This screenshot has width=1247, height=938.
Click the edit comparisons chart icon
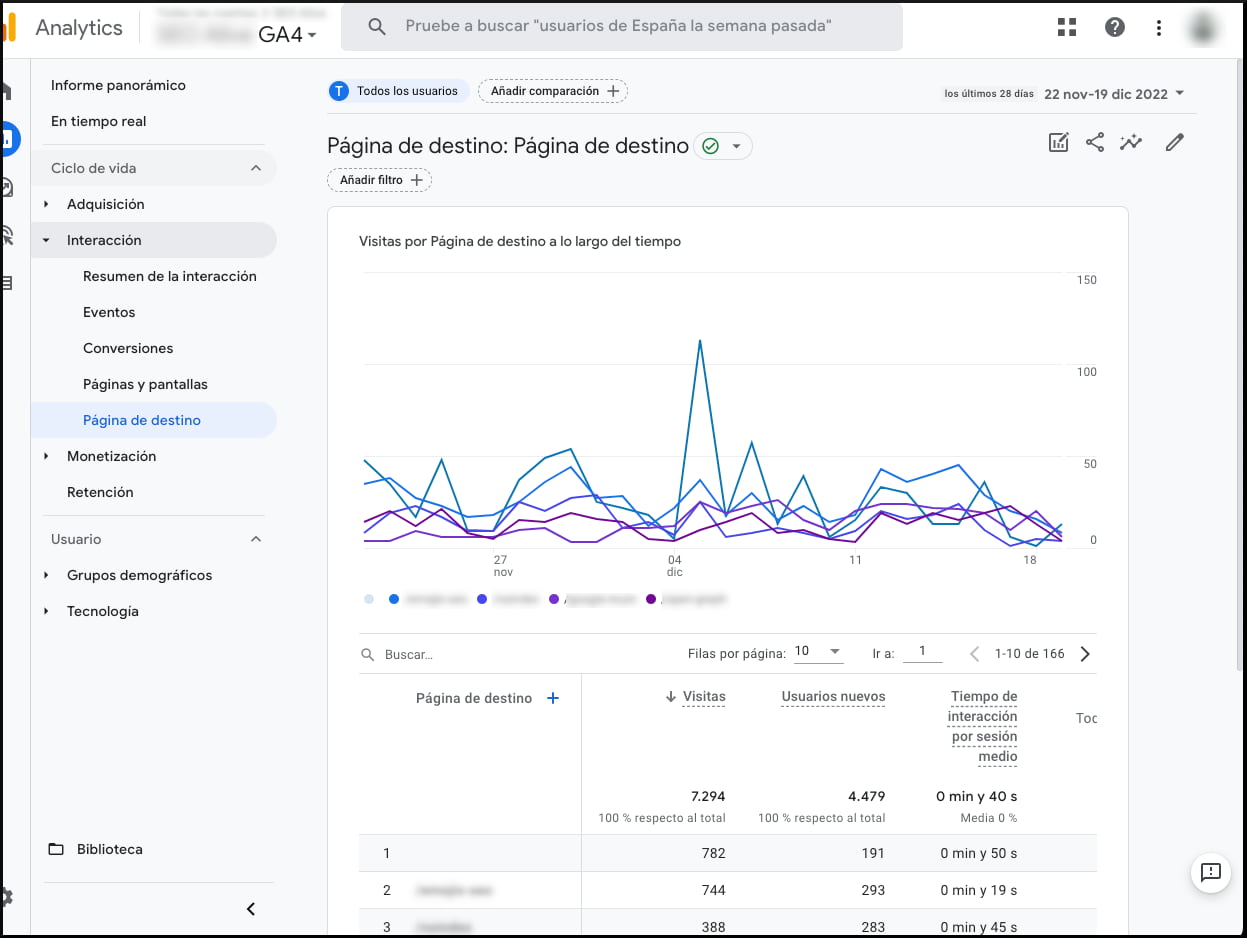[1059, 142]
